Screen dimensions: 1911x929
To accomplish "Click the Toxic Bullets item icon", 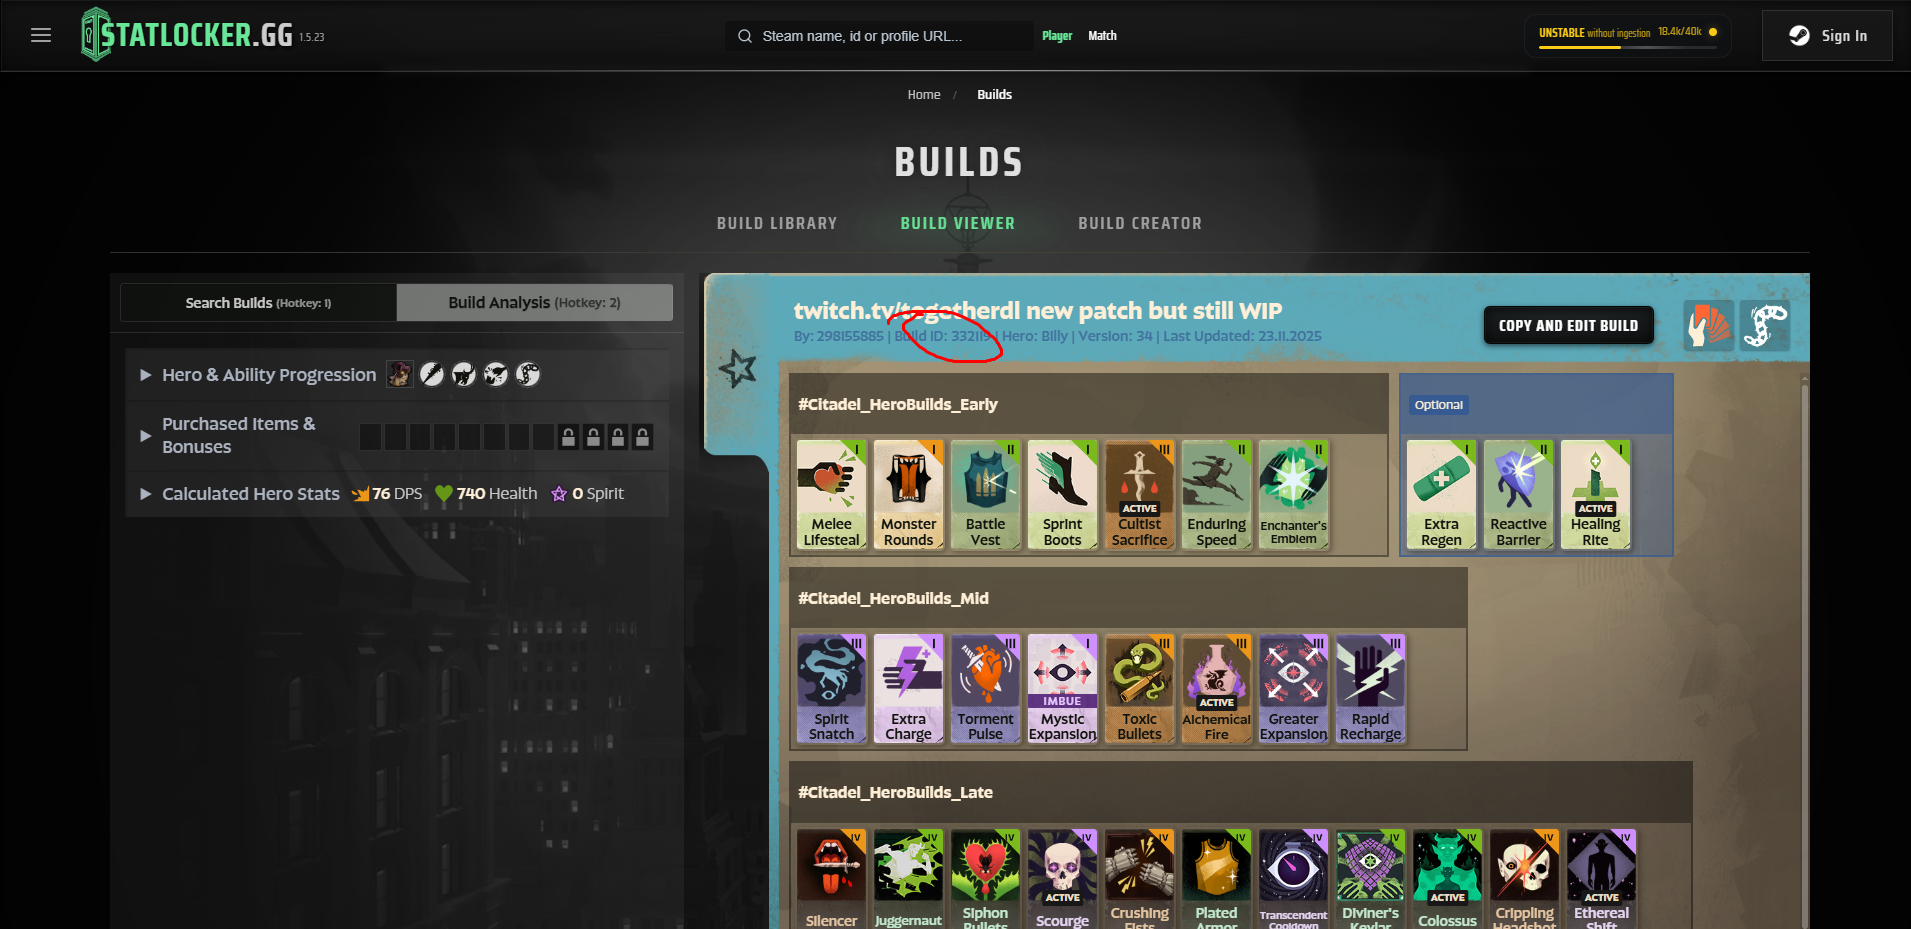I will (x=1139, y=689).
